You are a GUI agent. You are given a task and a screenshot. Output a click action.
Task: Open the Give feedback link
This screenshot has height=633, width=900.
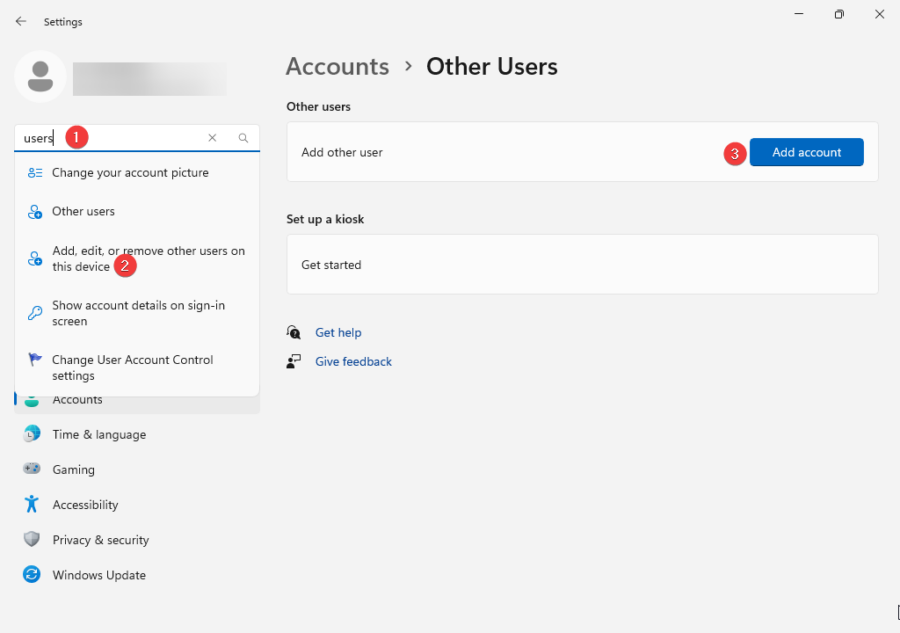pos(353,361)
